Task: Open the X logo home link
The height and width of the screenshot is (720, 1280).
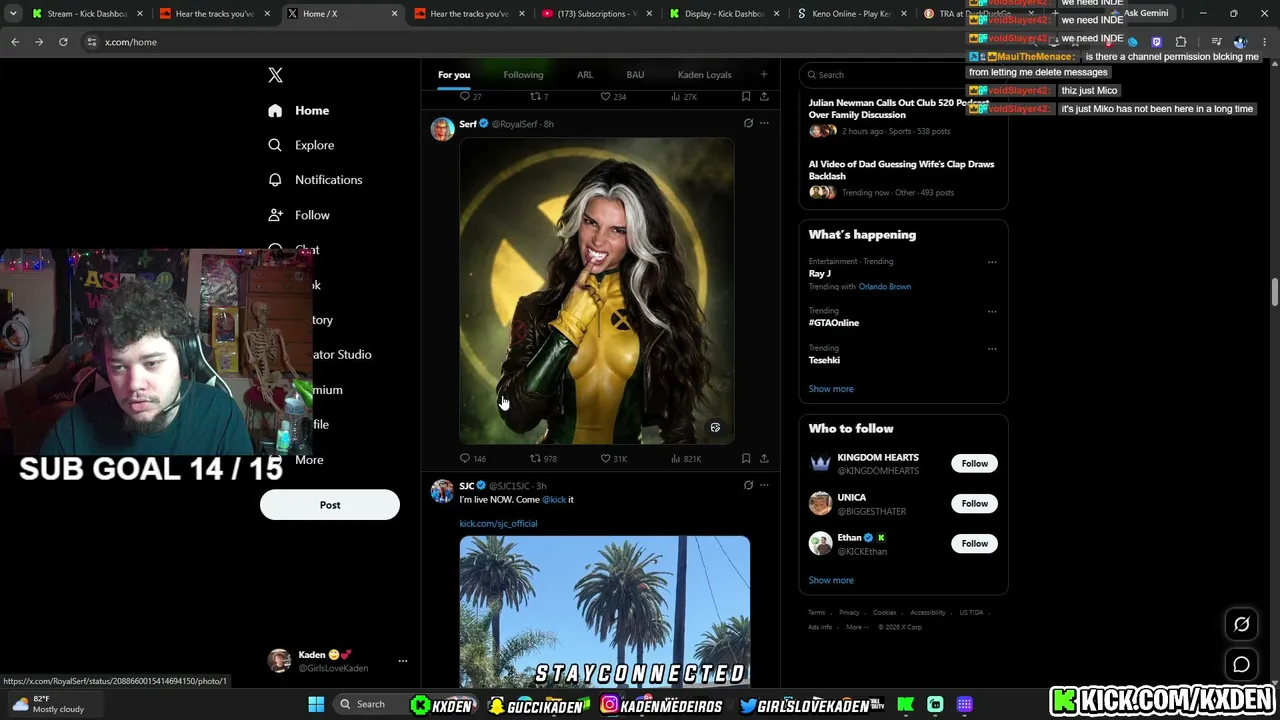Action: tap(275, 75)
